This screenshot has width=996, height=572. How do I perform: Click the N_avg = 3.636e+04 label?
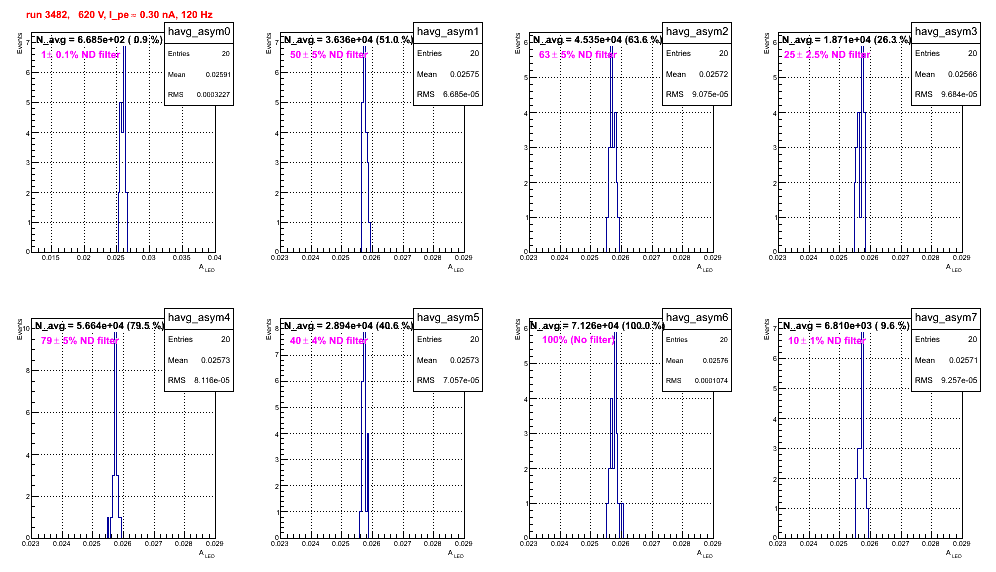(348, 40)
